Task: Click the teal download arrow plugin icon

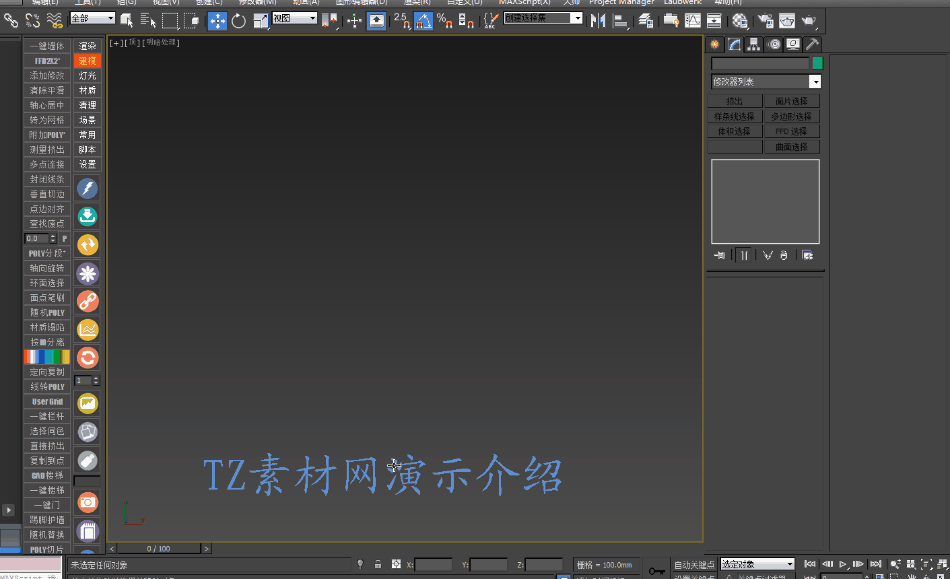Action: [87, 216]
